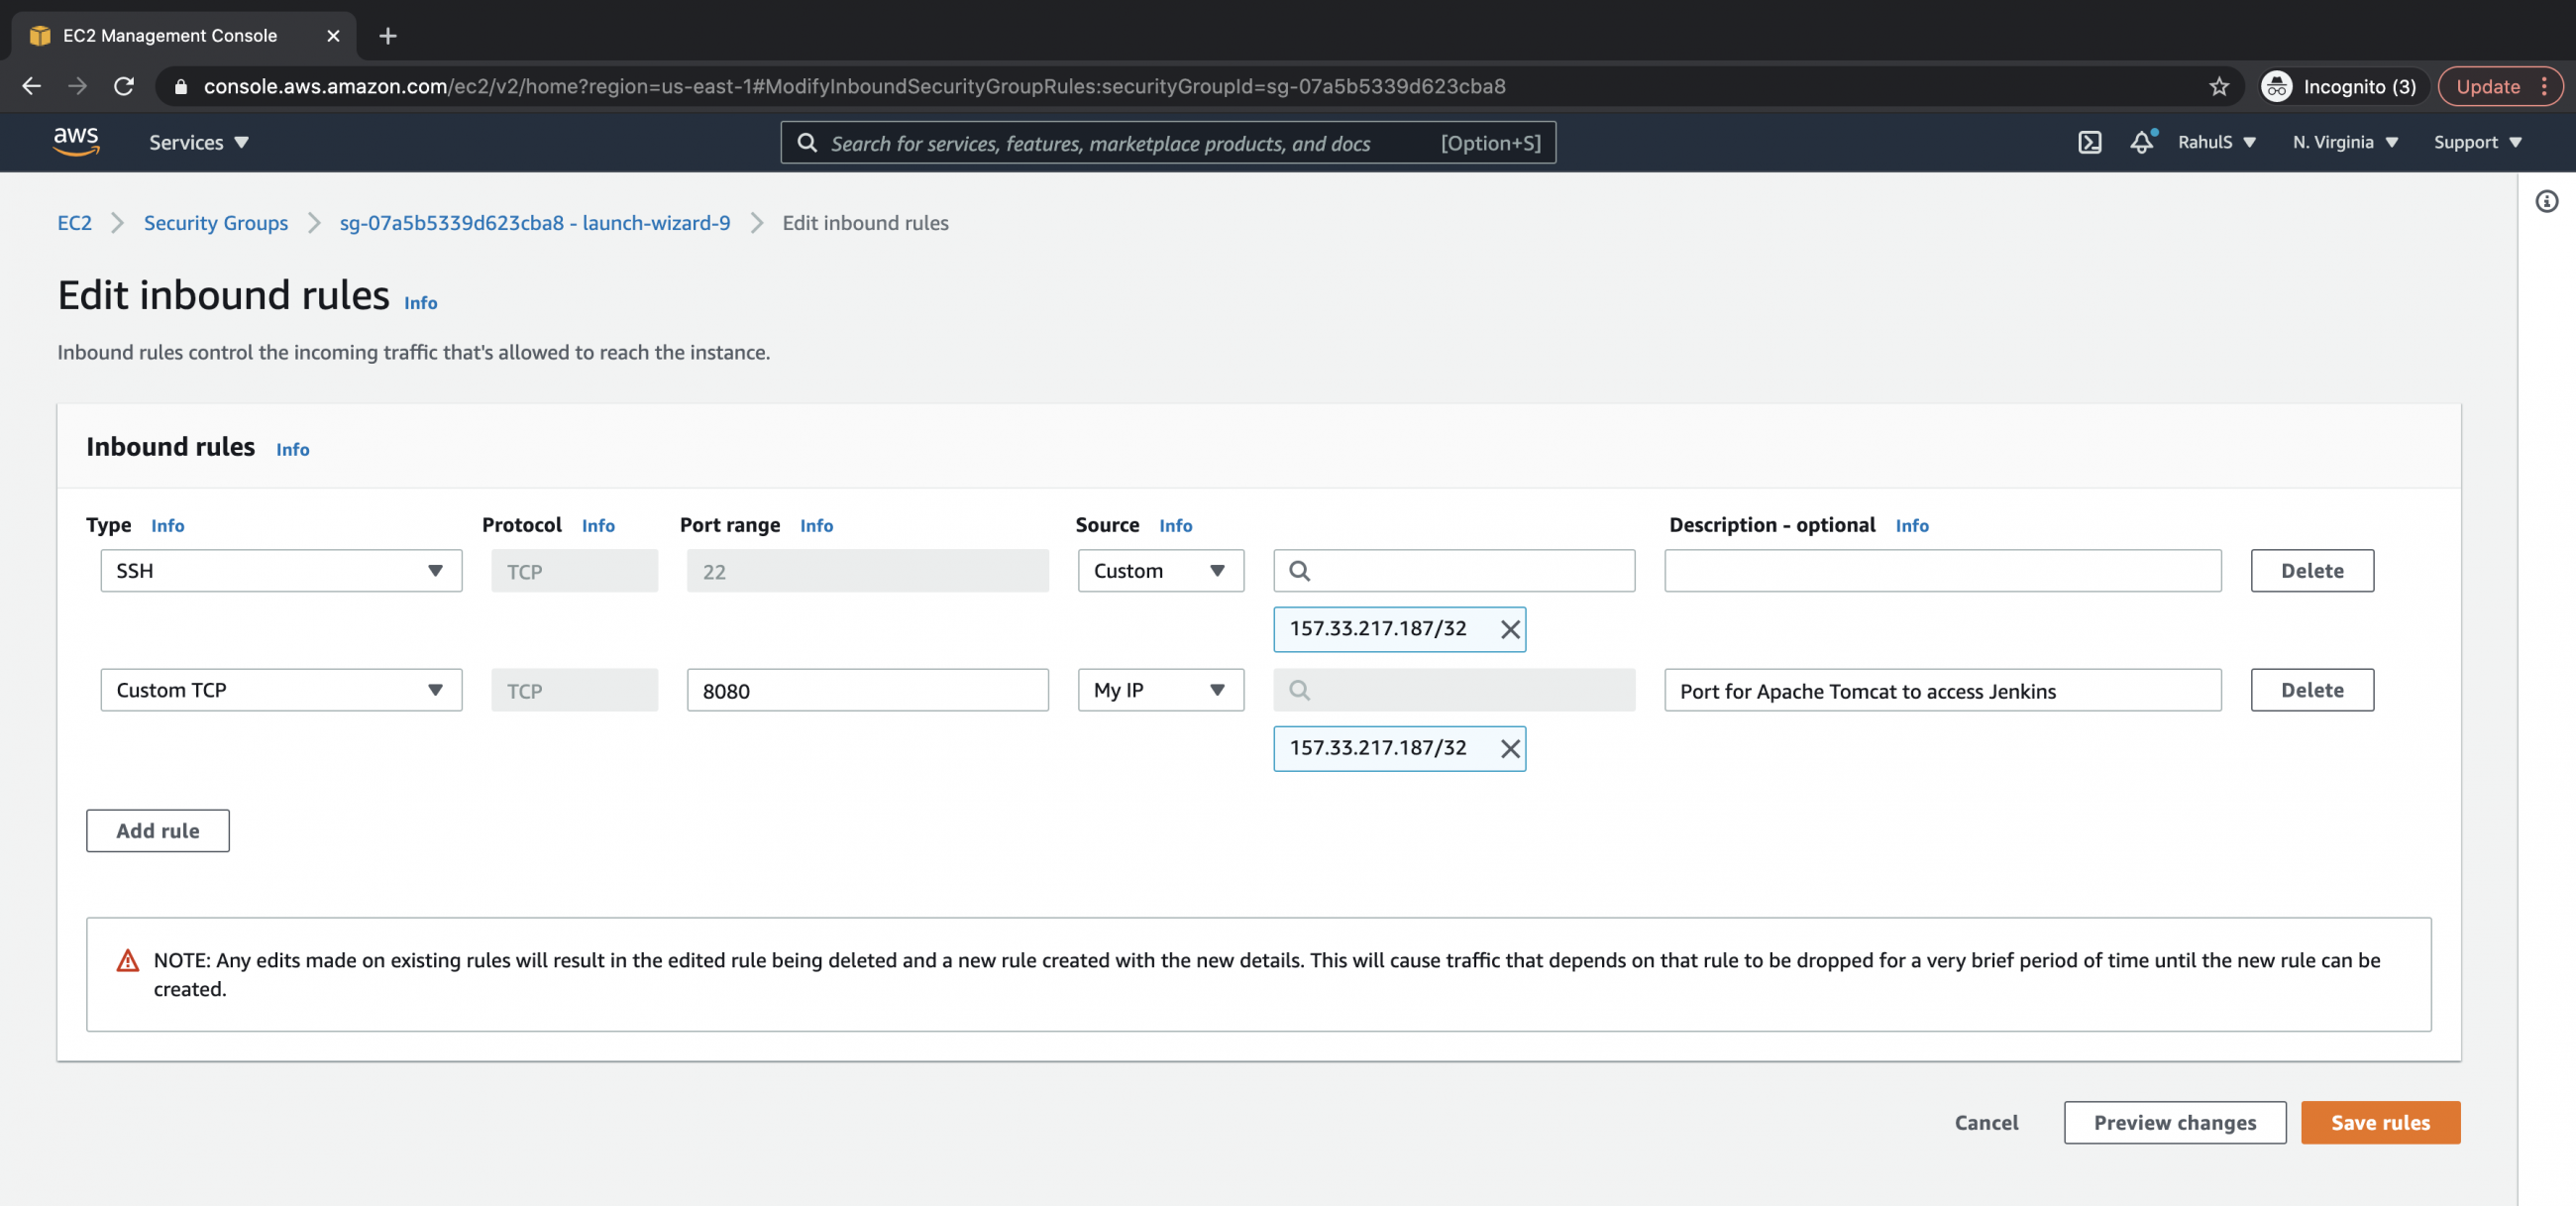Remove the SSH rule's 157.33.217.187/32 source chip
This screenshot has height=1206, width=2576.
1510,629
